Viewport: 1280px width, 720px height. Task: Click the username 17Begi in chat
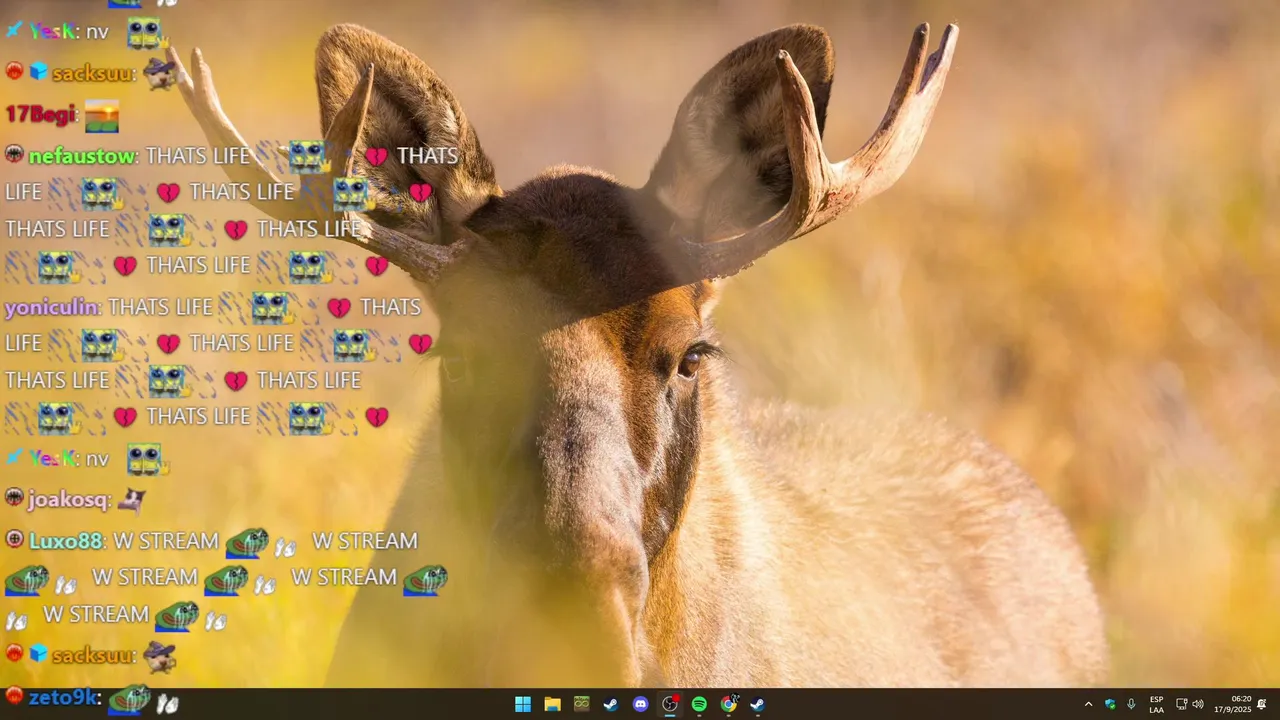click(40, 115)
